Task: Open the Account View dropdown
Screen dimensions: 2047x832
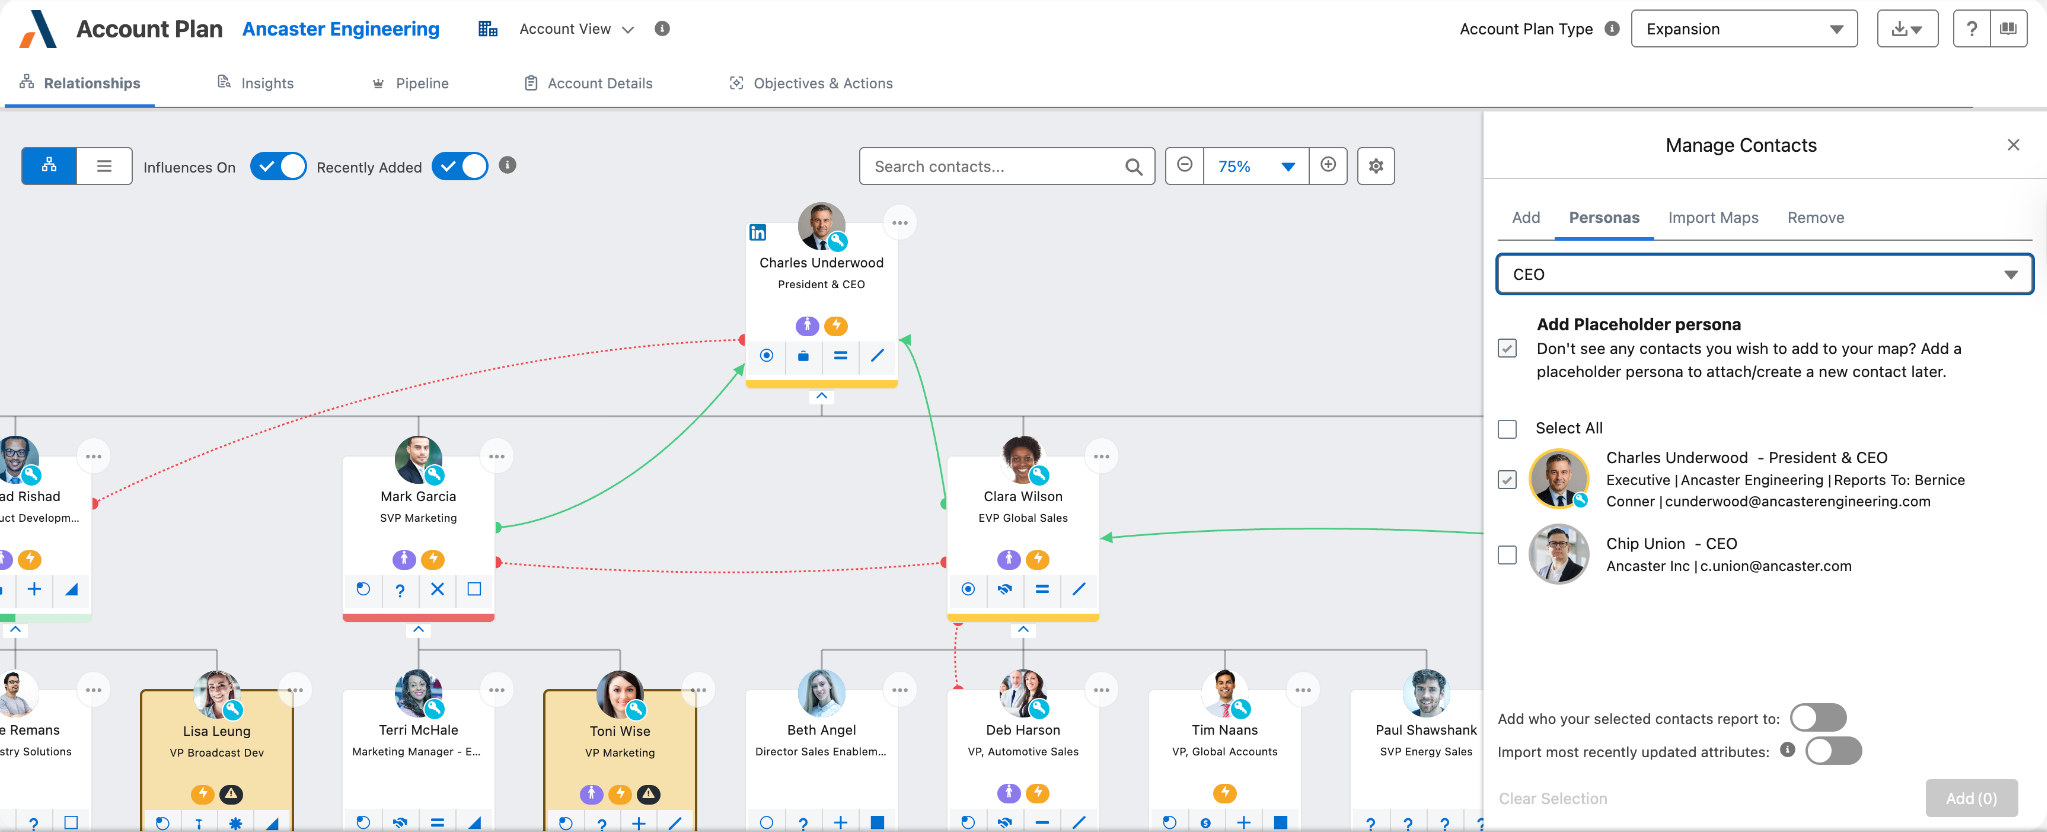Action: coord(576,29)
